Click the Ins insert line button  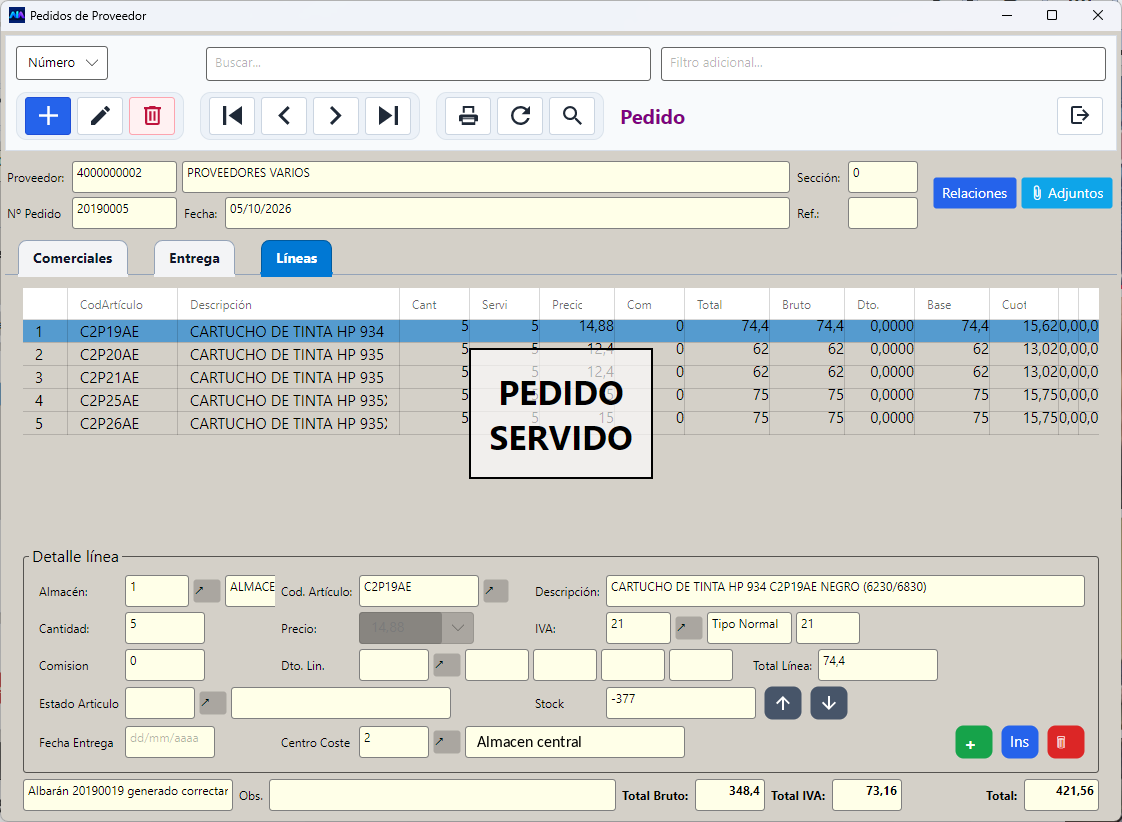[x=1020, y=742]
